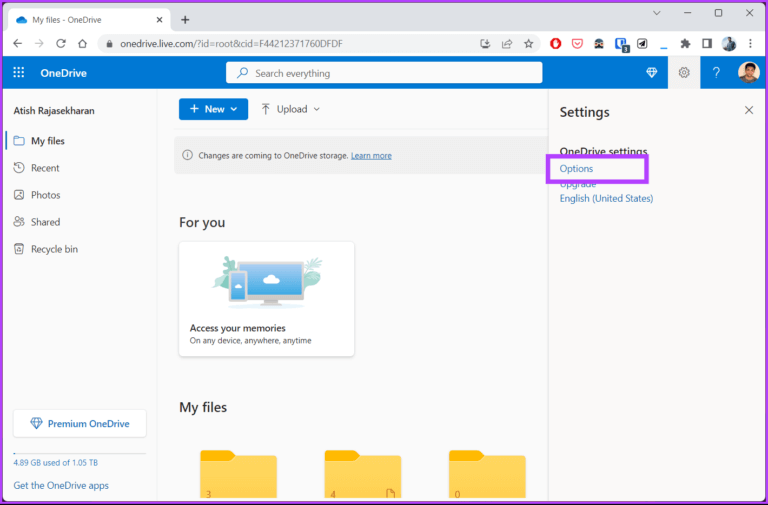Share this page icon in address bar
768x505 pixels.
(x=507, y=44)
